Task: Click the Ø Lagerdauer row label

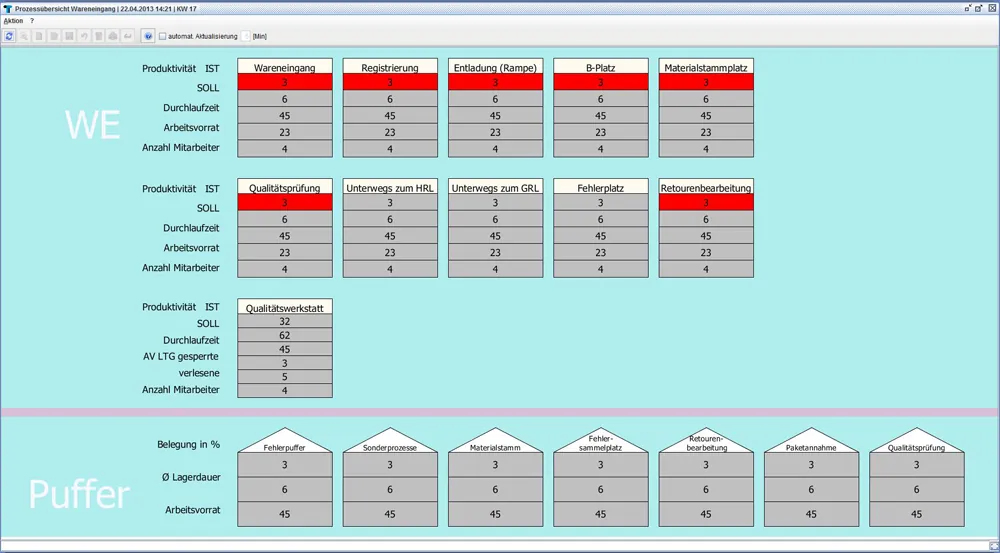Action: [x=193, y=477]
